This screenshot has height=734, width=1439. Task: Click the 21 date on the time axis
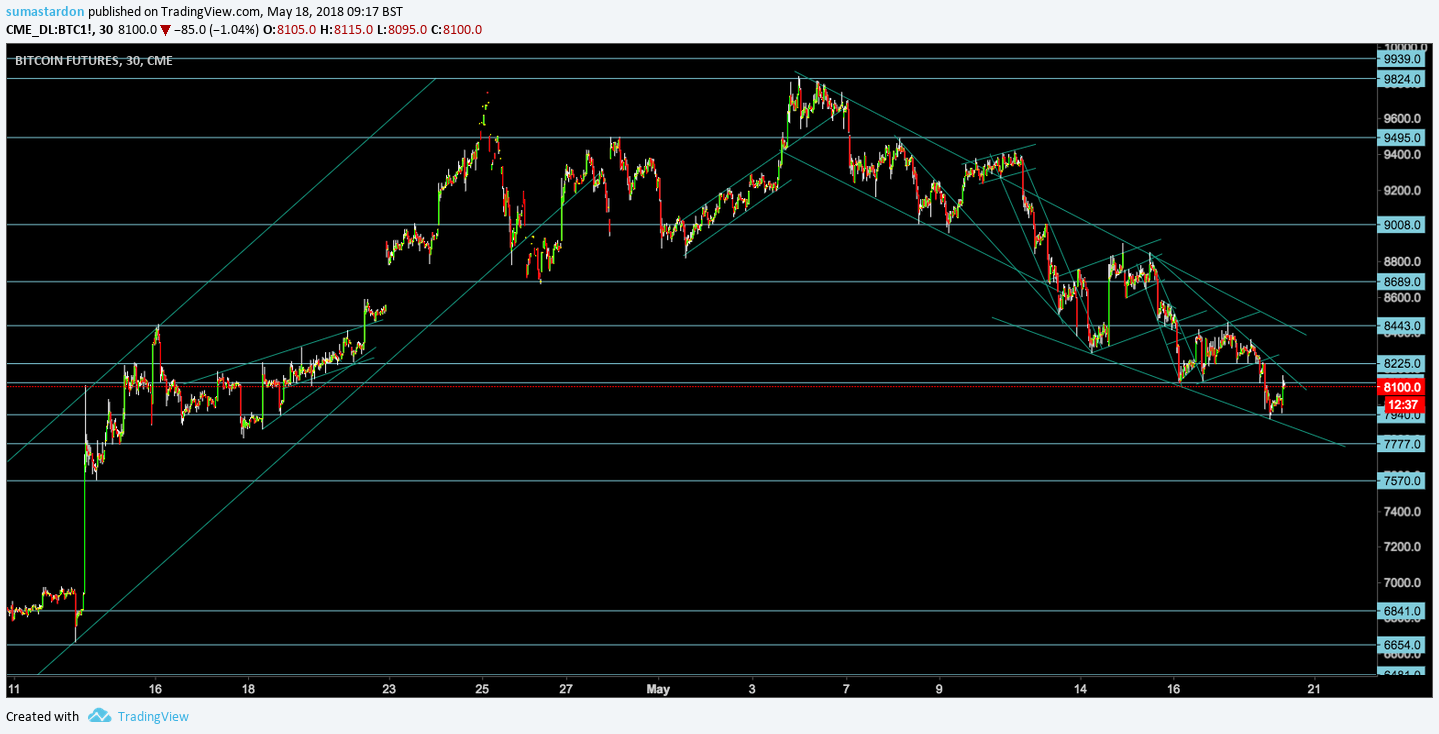[x=1314, y=689]
